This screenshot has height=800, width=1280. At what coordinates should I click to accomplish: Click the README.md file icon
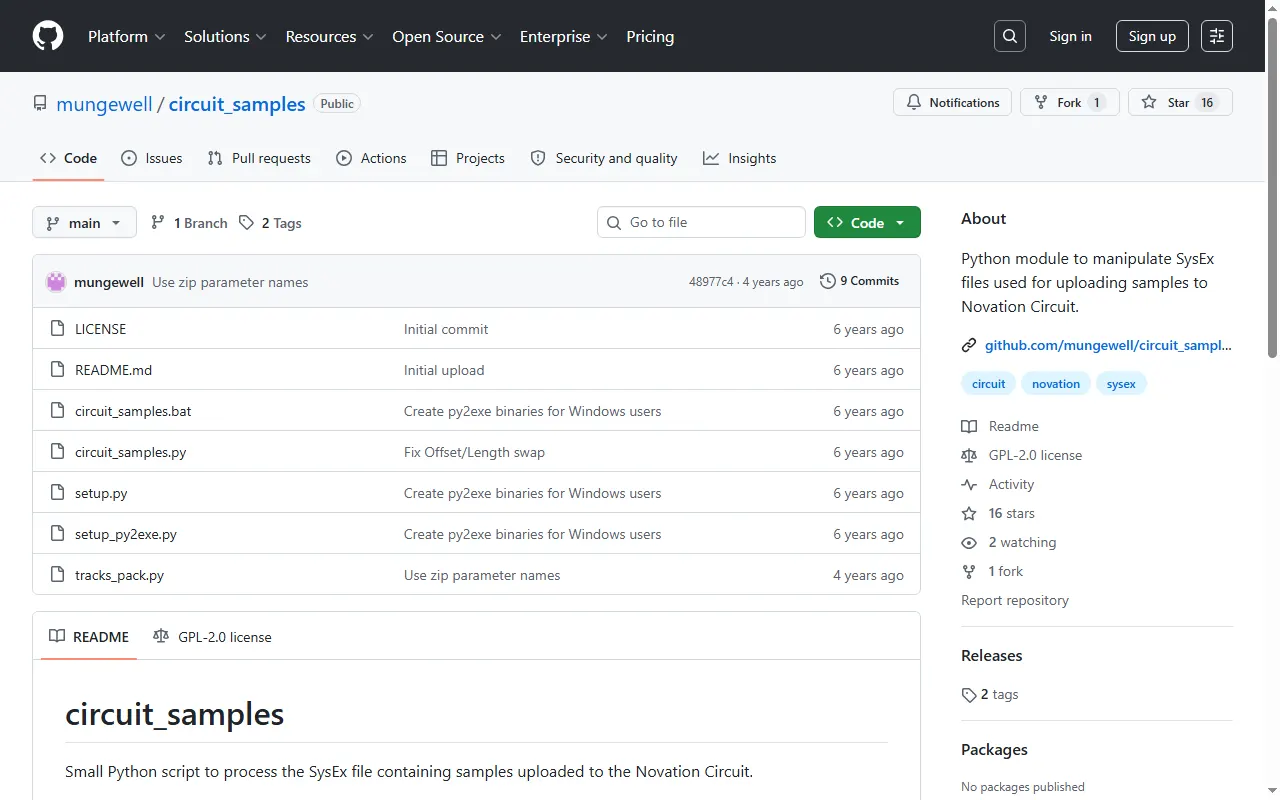[57, 370]
